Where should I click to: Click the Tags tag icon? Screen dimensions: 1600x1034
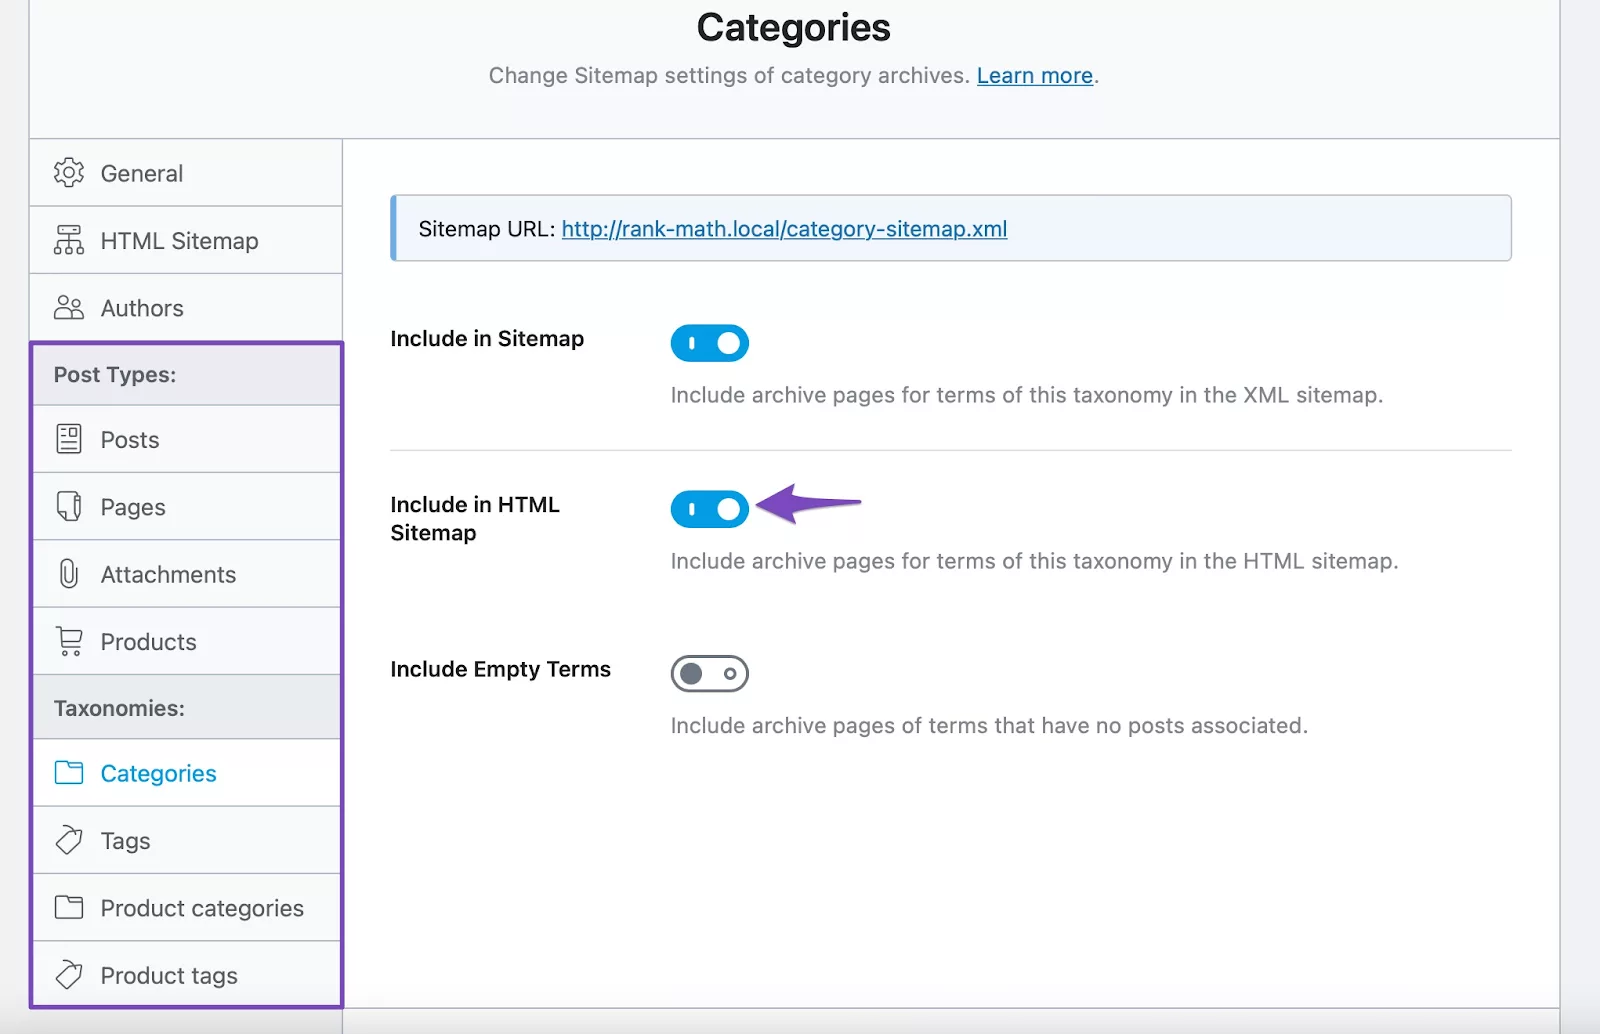pos(69,840)
